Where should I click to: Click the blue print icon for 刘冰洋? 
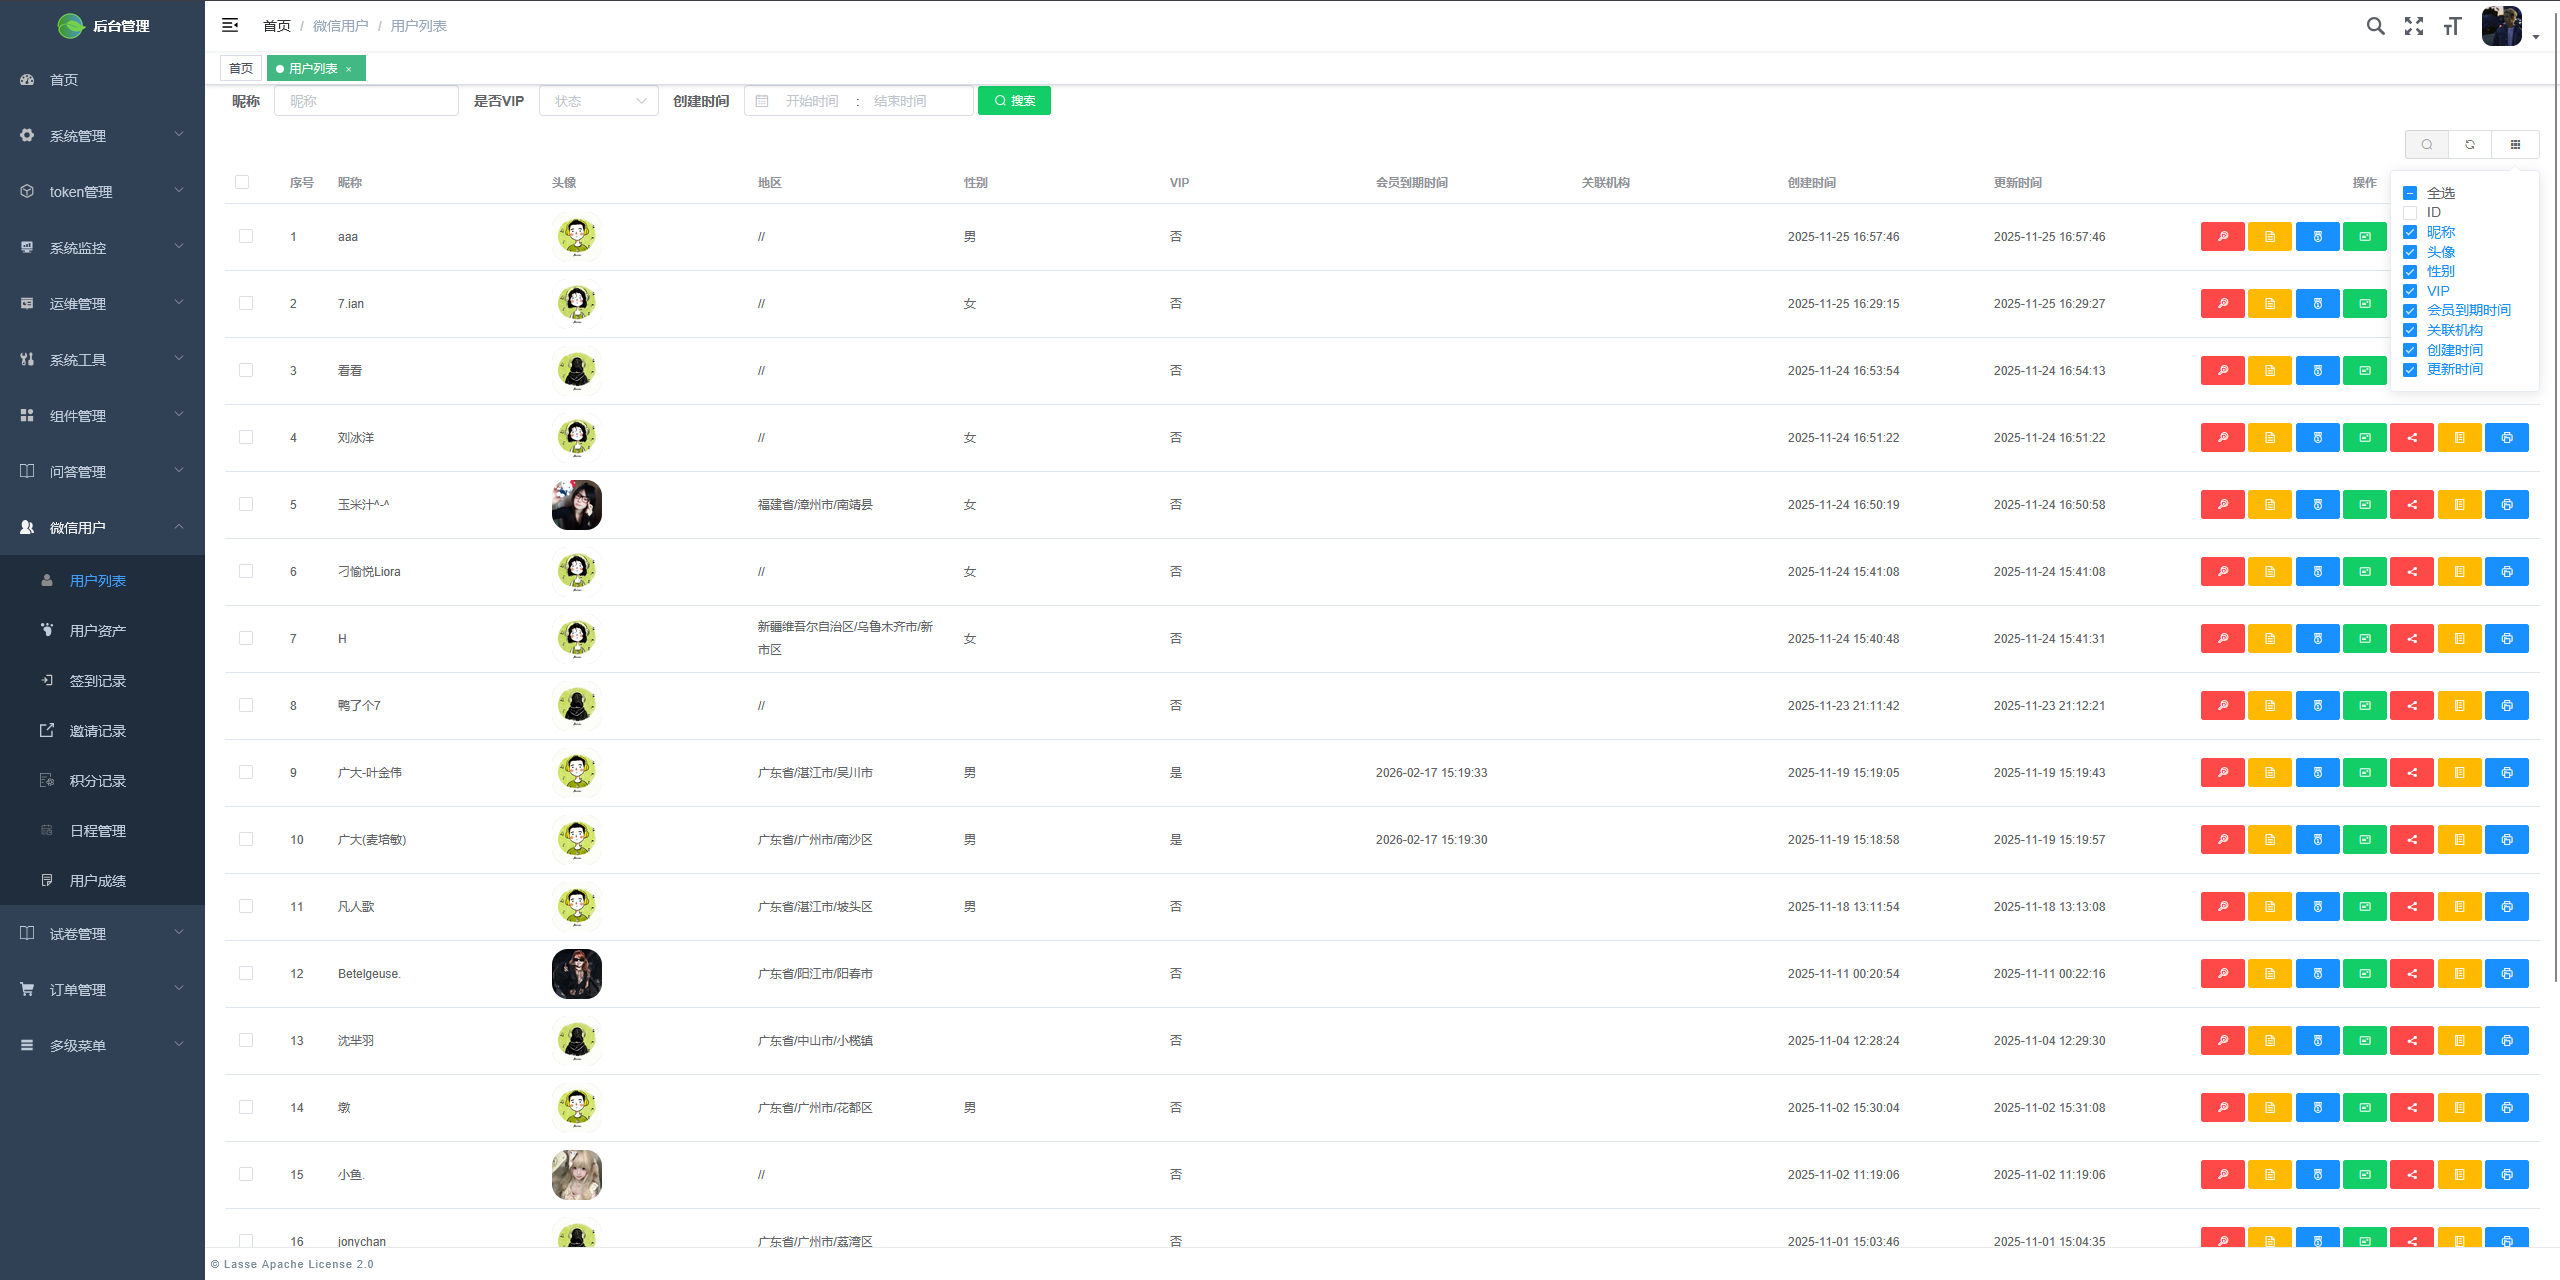pos(2506,437)
